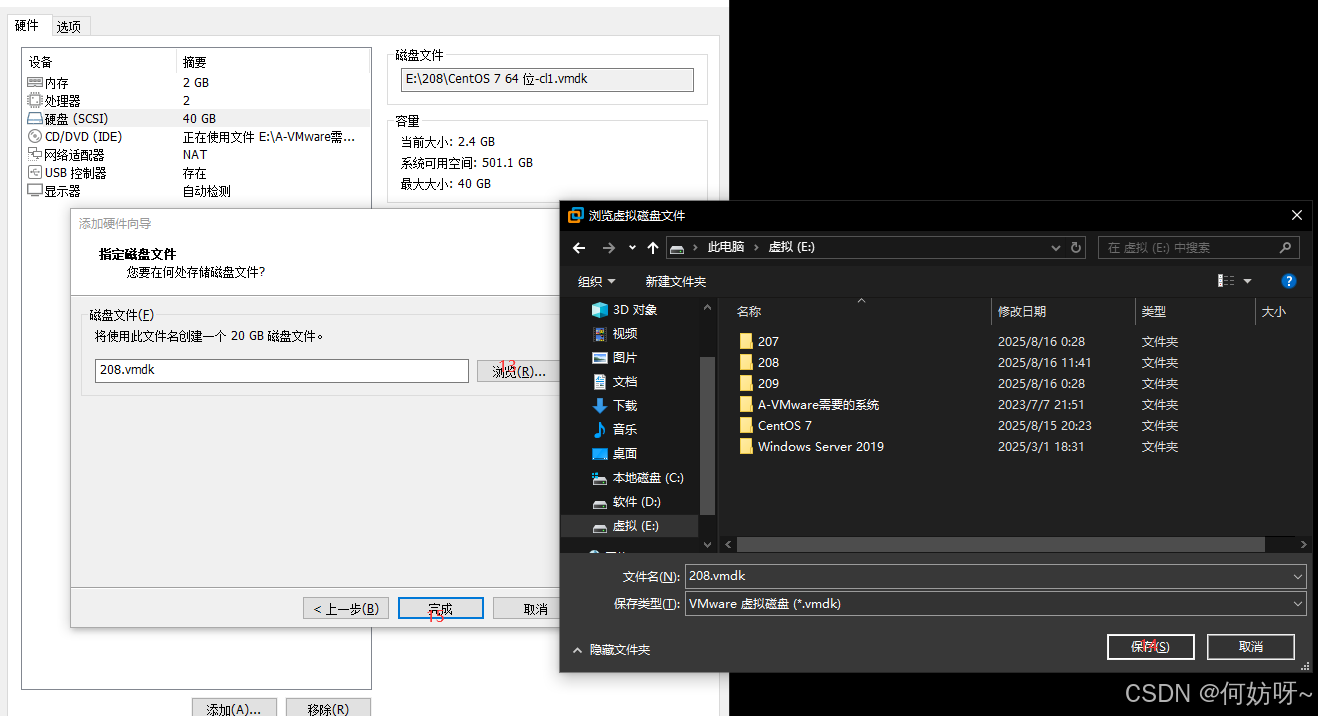Click 移除 to remove hardware
This screenshot has width=1318, height=716.
click(x=328, y=709)
